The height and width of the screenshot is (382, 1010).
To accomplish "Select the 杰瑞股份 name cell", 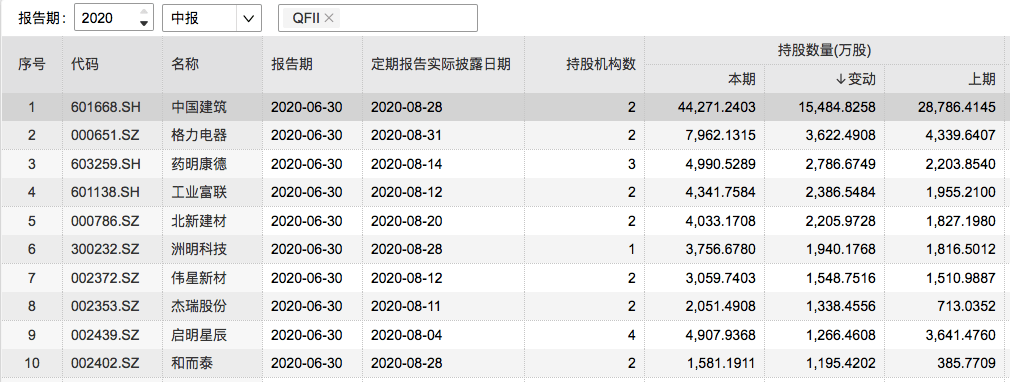I will pos(199,306).
